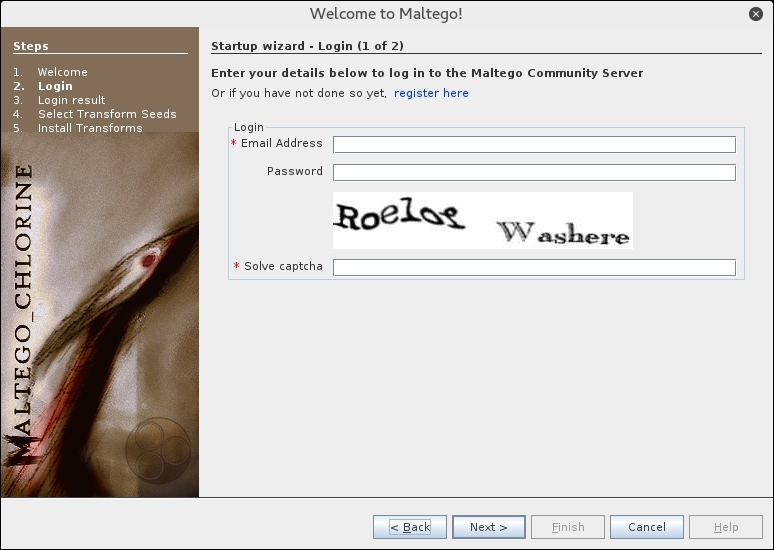
Task: Click the 'Password' label
Action: (x=295, y=171)
